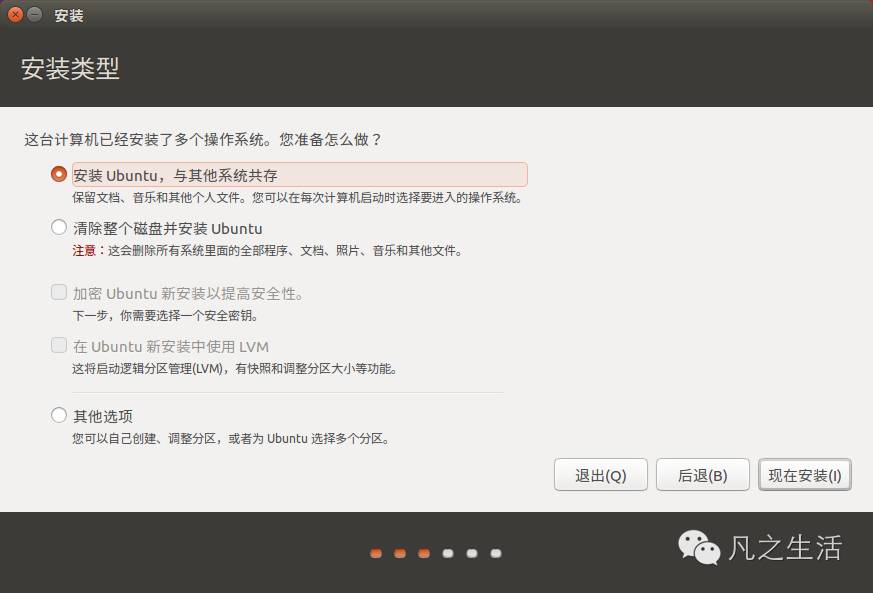Screen dimensions: 873x593
Task: Click the last gray progress dot
Action: [495, 552]
